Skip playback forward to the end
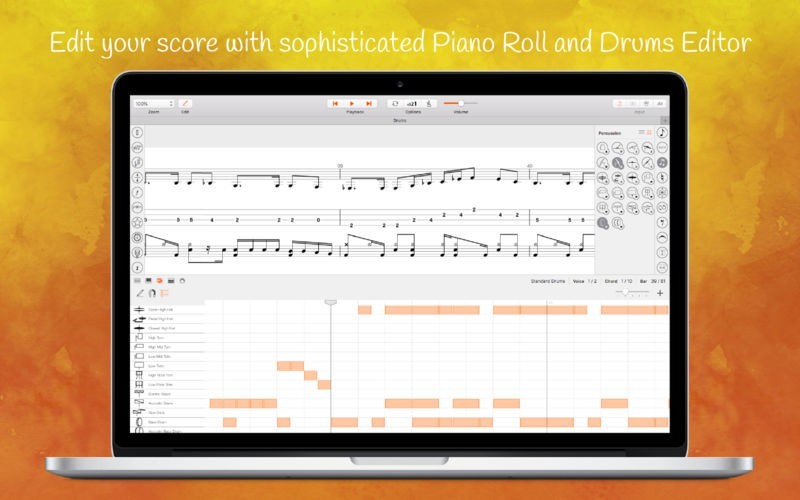Image resolution: width=800 pixels, height=500 pixels. coord(369,103)
